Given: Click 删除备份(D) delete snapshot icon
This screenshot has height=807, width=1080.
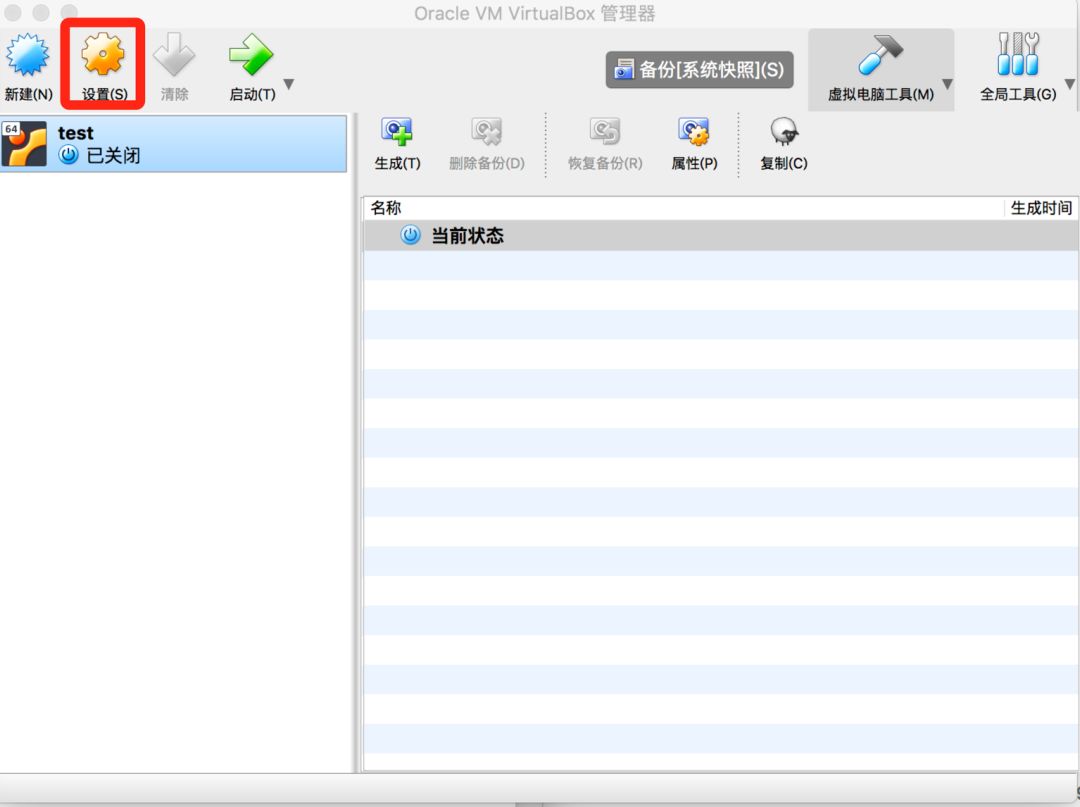Looking at the screenshot, I should coord(486,132).
